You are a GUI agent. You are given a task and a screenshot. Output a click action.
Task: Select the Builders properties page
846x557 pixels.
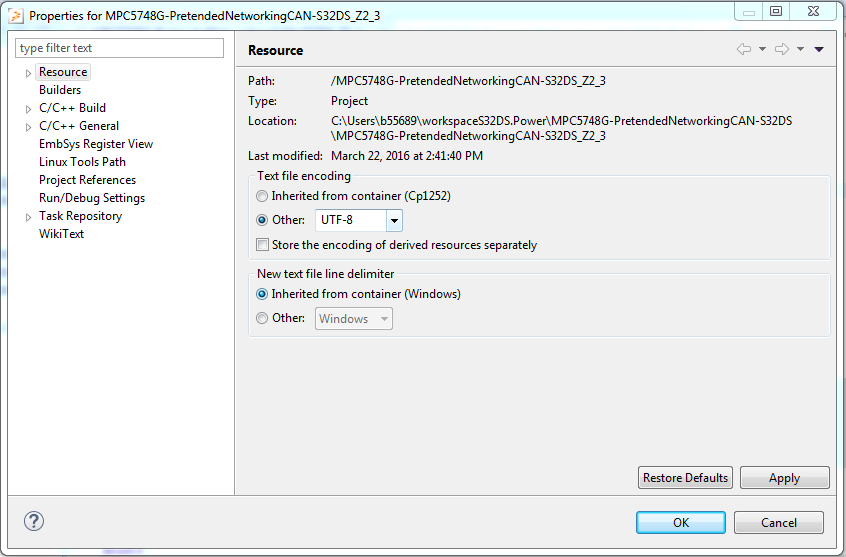coord(60,90)
